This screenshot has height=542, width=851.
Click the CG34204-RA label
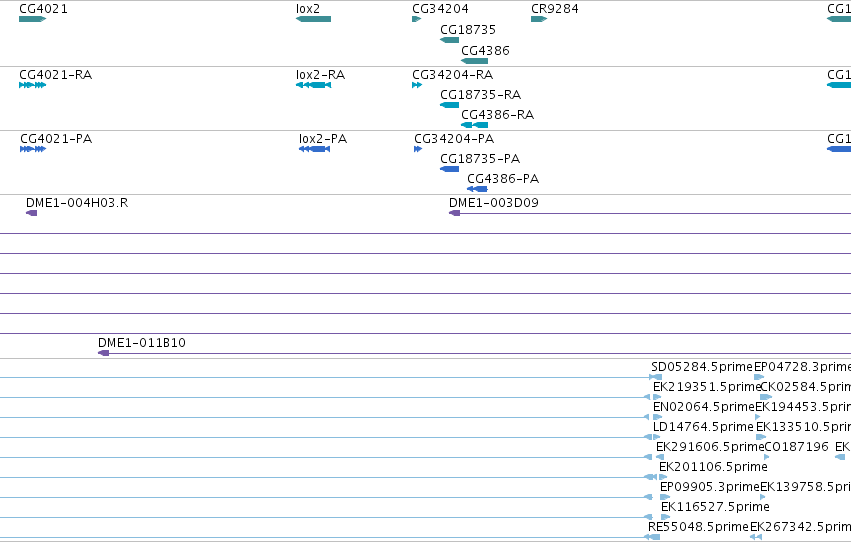coord(453,74)
